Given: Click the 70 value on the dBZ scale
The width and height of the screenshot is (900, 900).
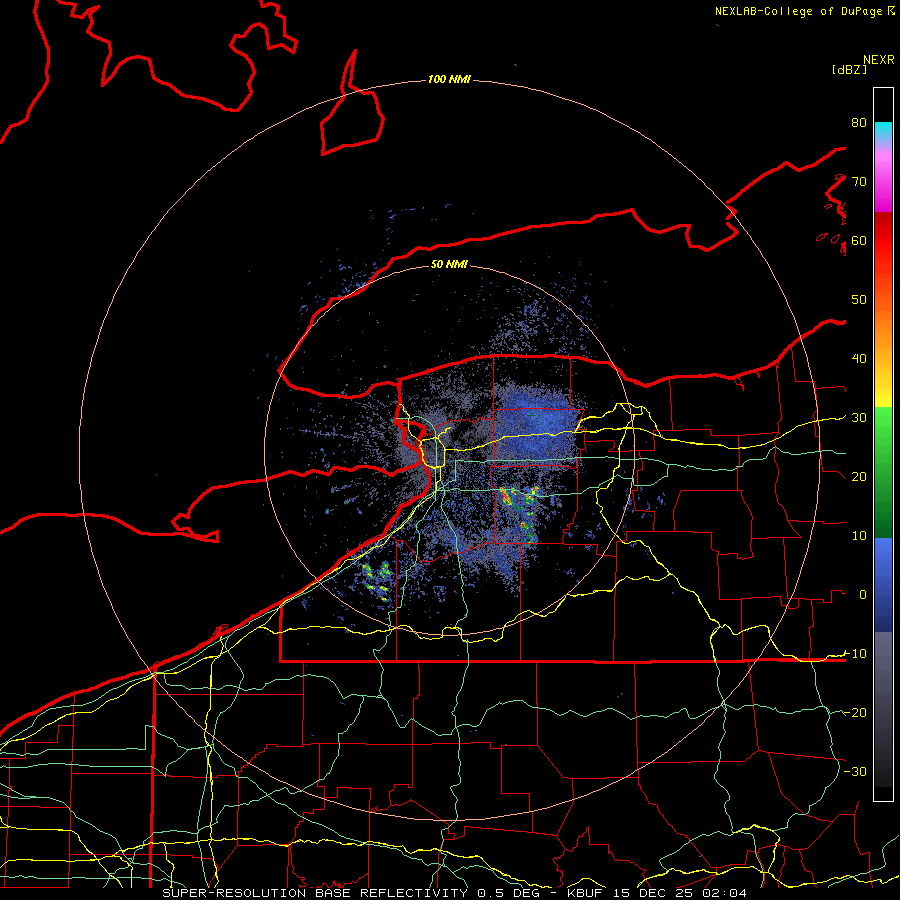Looking at the screenshot, I should 859,181.
